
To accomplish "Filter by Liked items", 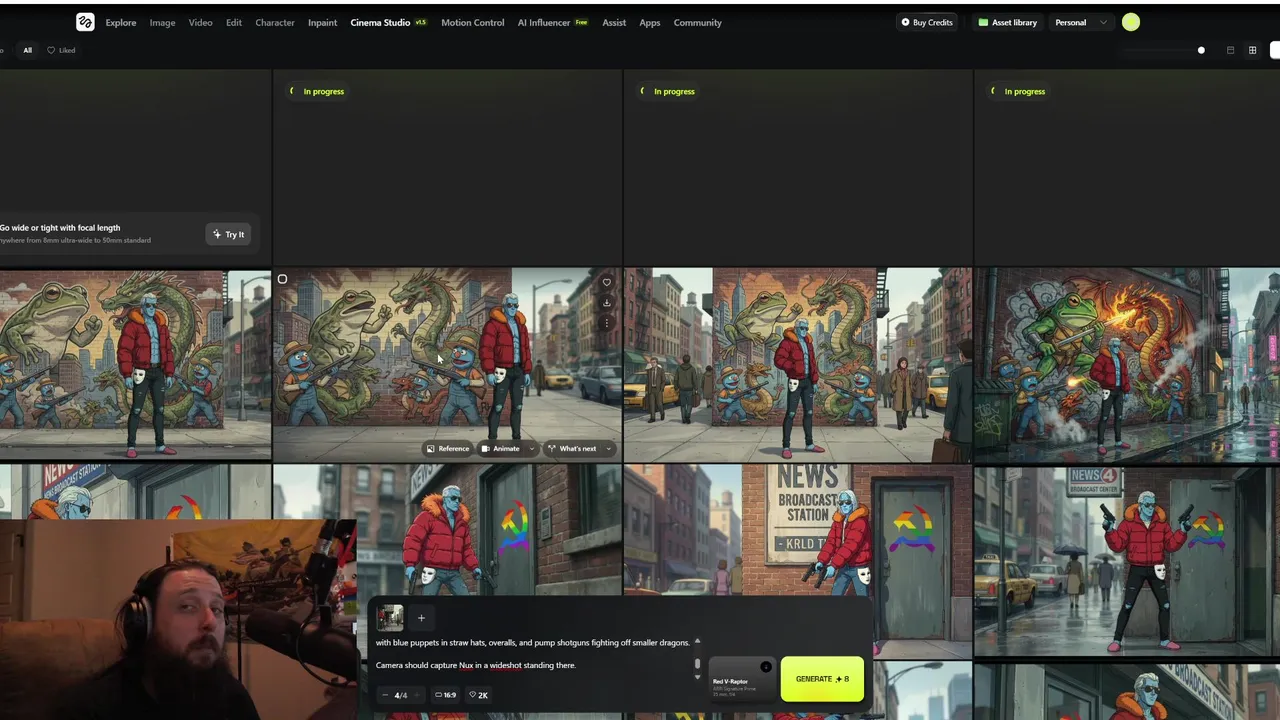I will tap(61, 50).
